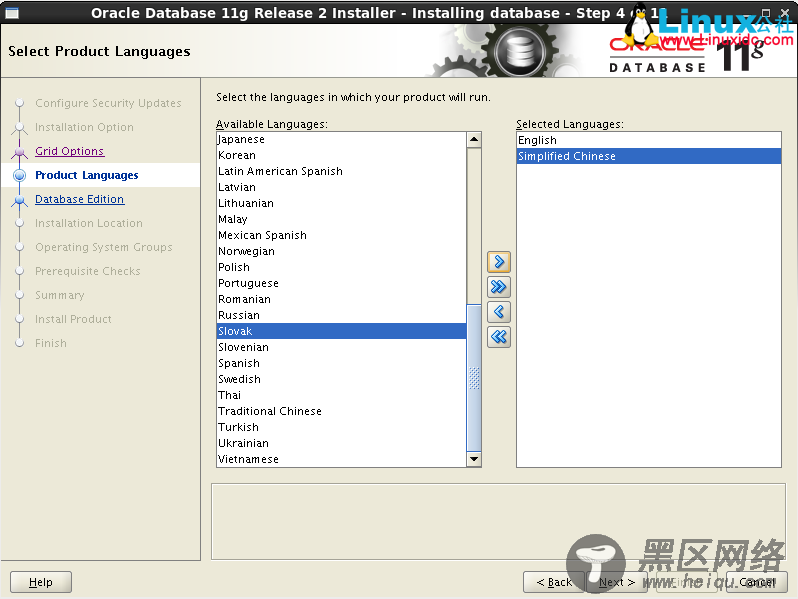Select Japanese in Available Languages
This screenshot has height=599, width=798.
click(x=341, y=139)
